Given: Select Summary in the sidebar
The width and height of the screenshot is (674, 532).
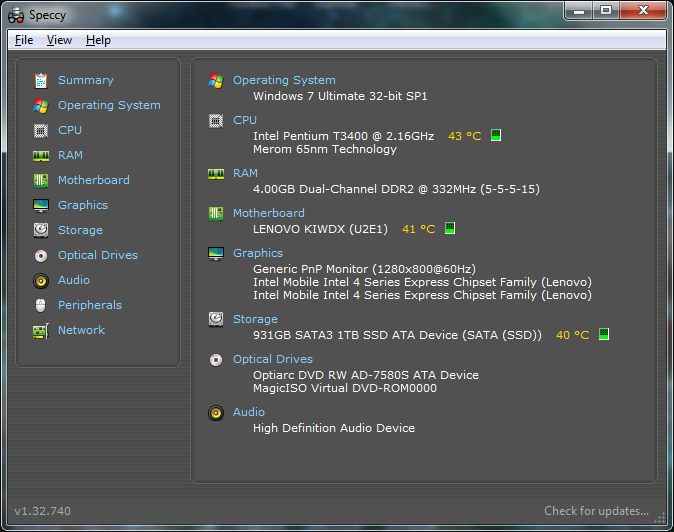Looking at the screenshot, I should pyautogui.click(x=86, y=80).
